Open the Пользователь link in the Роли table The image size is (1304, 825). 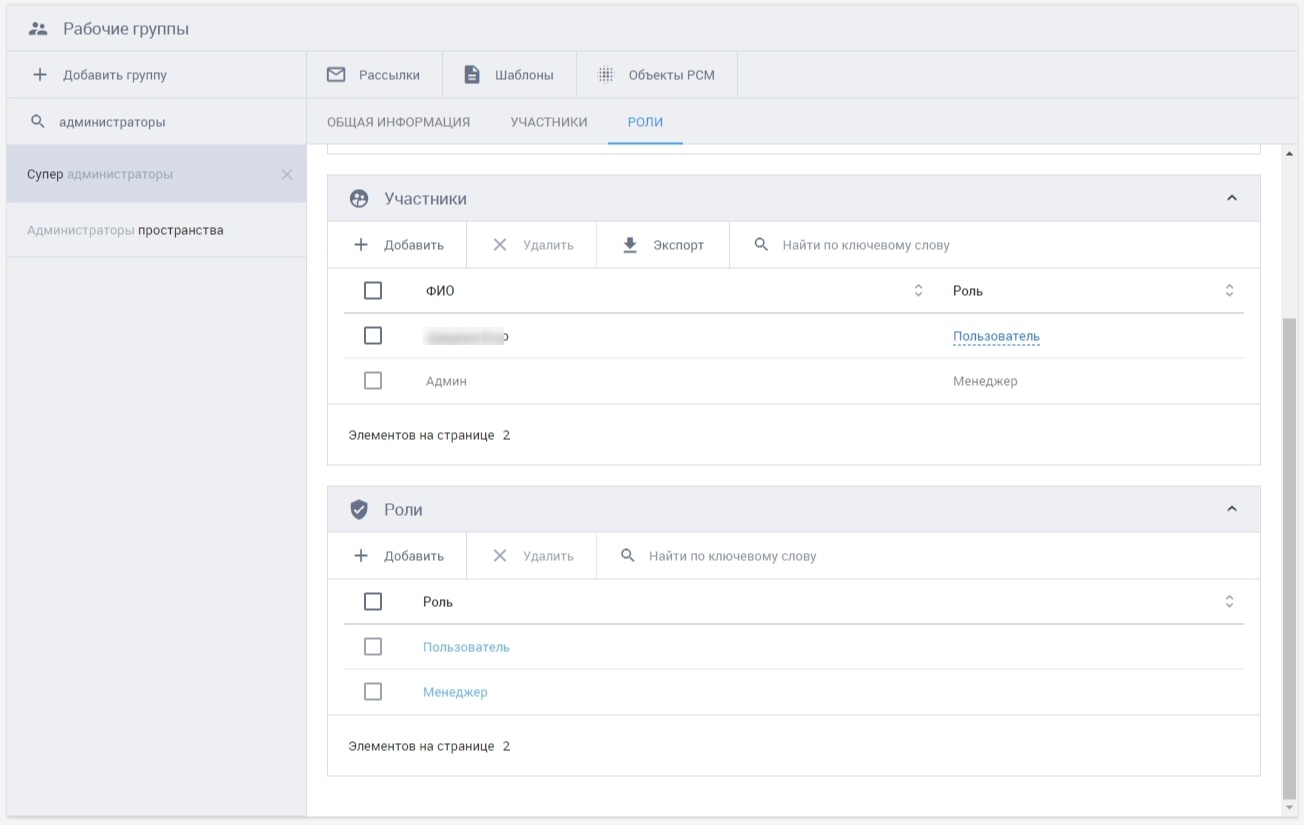(x=466, y=647)
